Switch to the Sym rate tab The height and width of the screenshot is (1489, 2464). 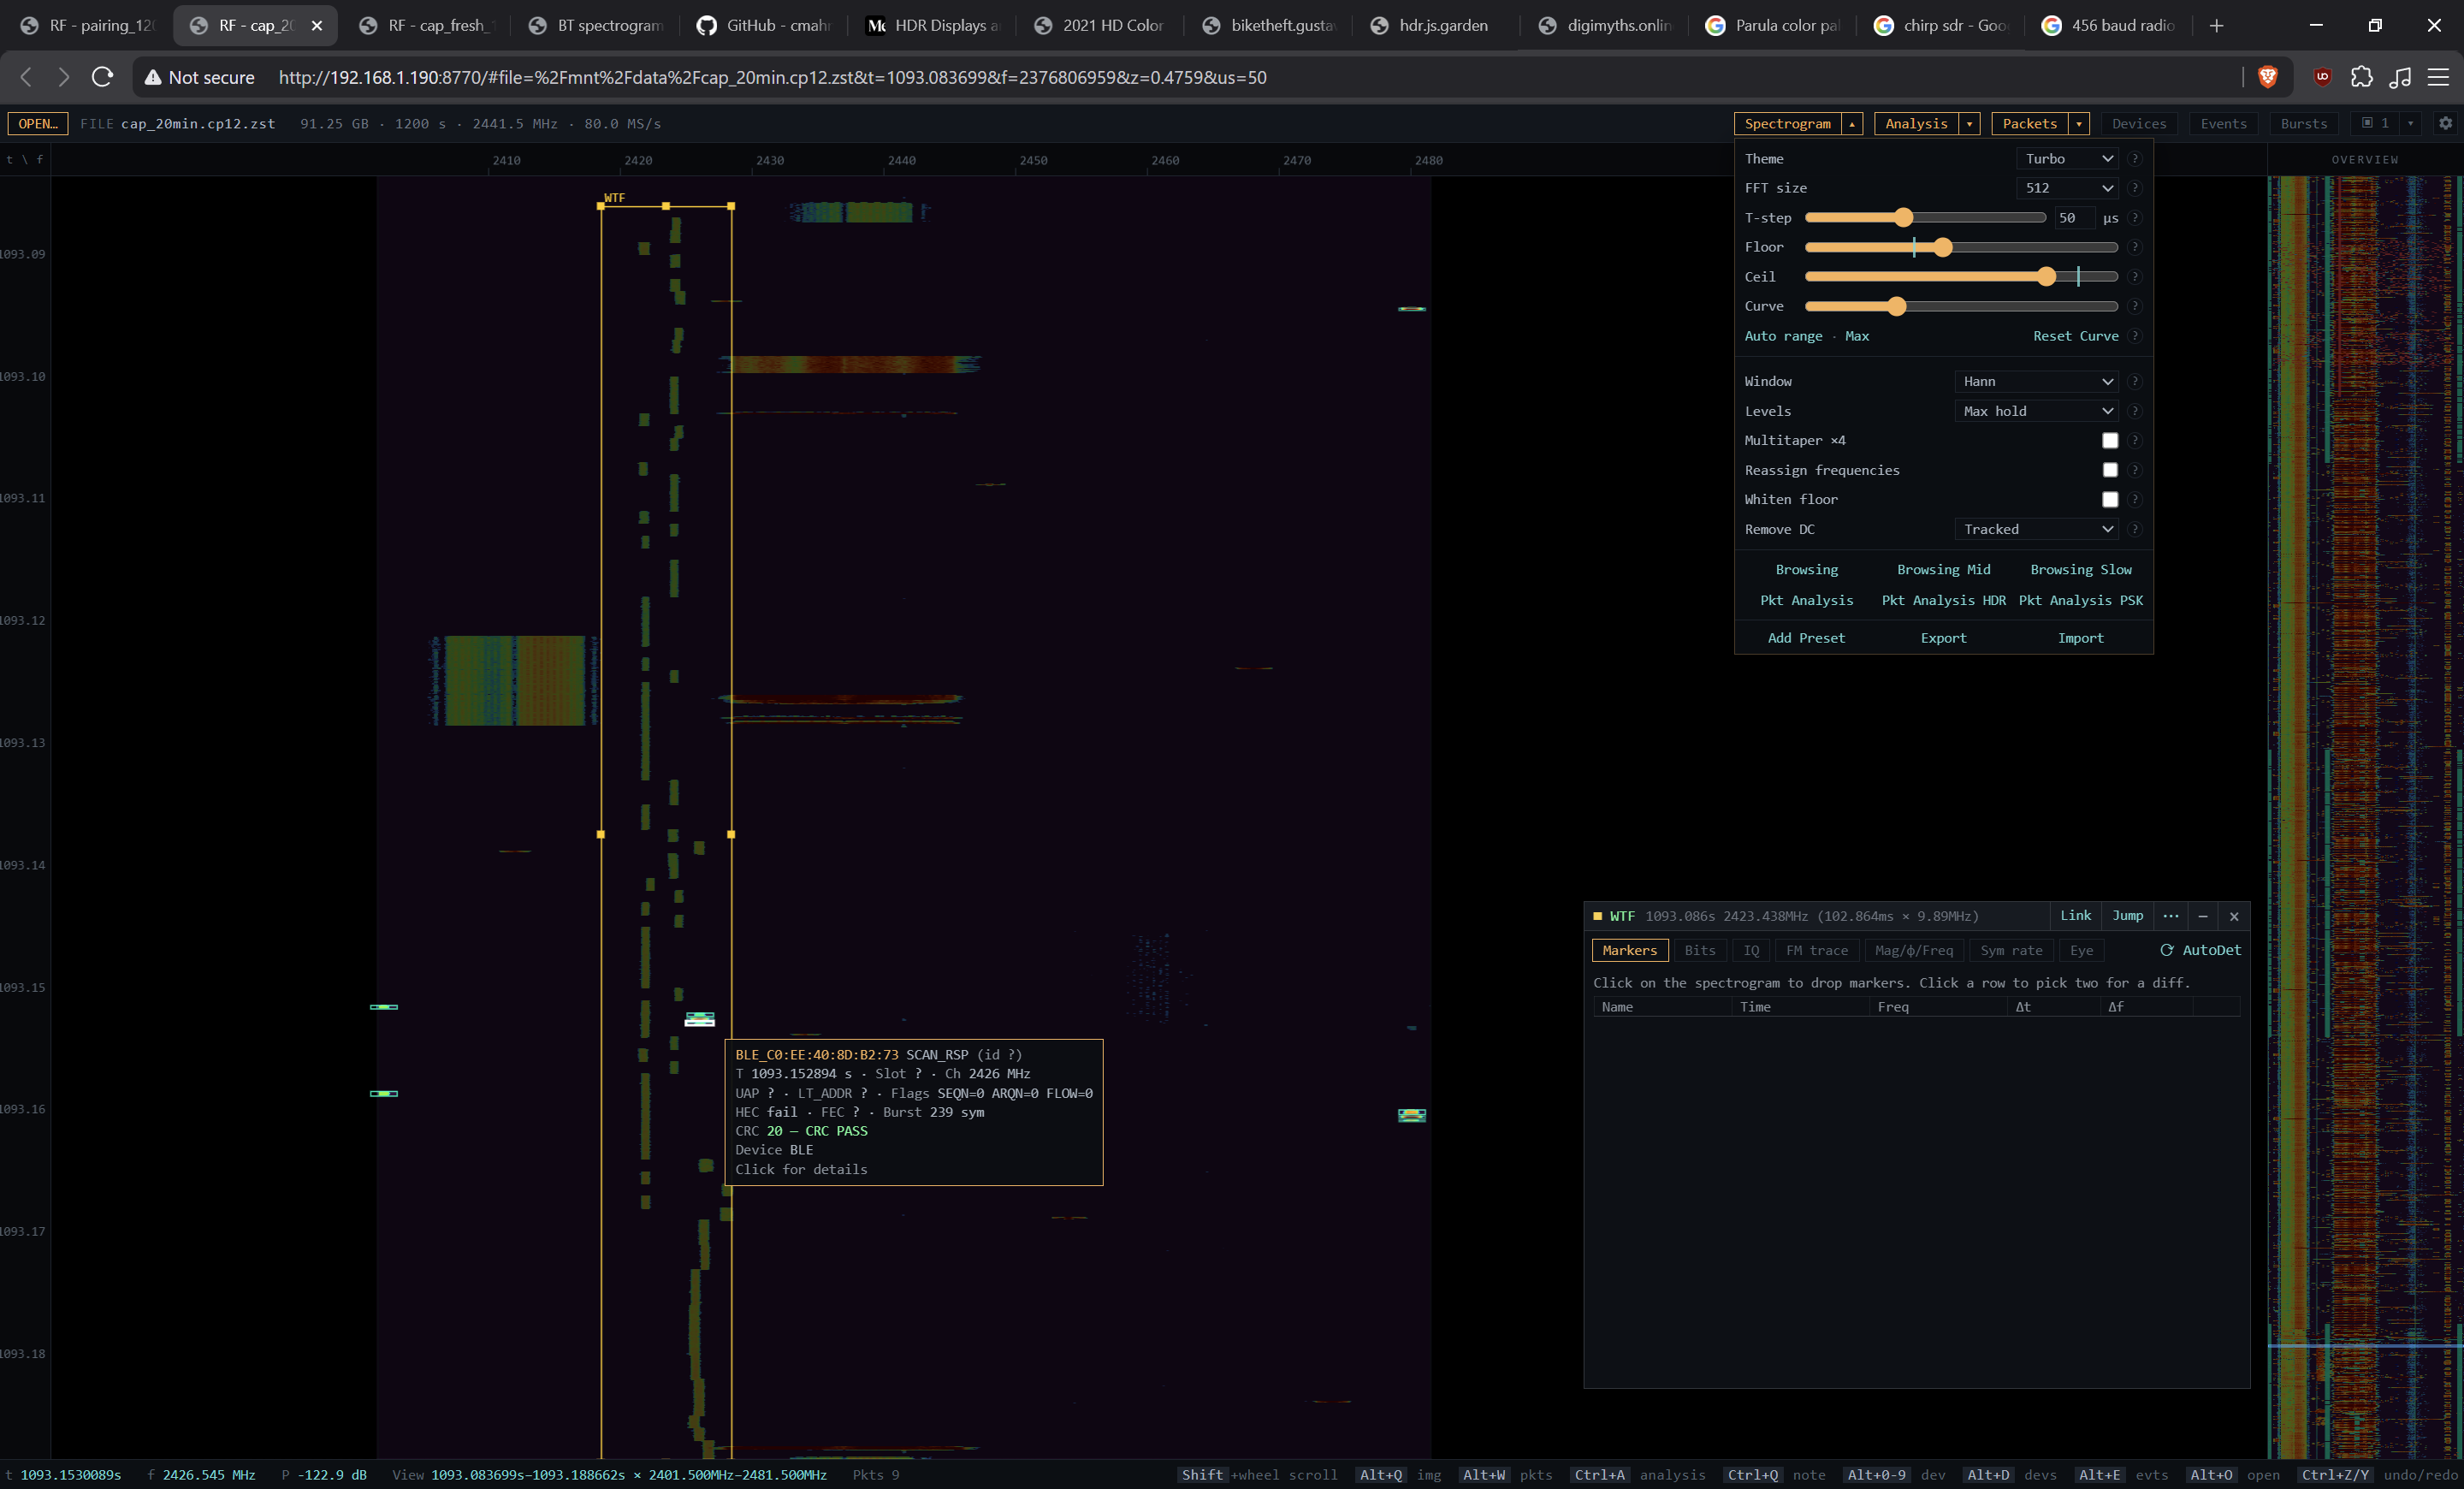pyautogui.click(x=2011, y=950)
